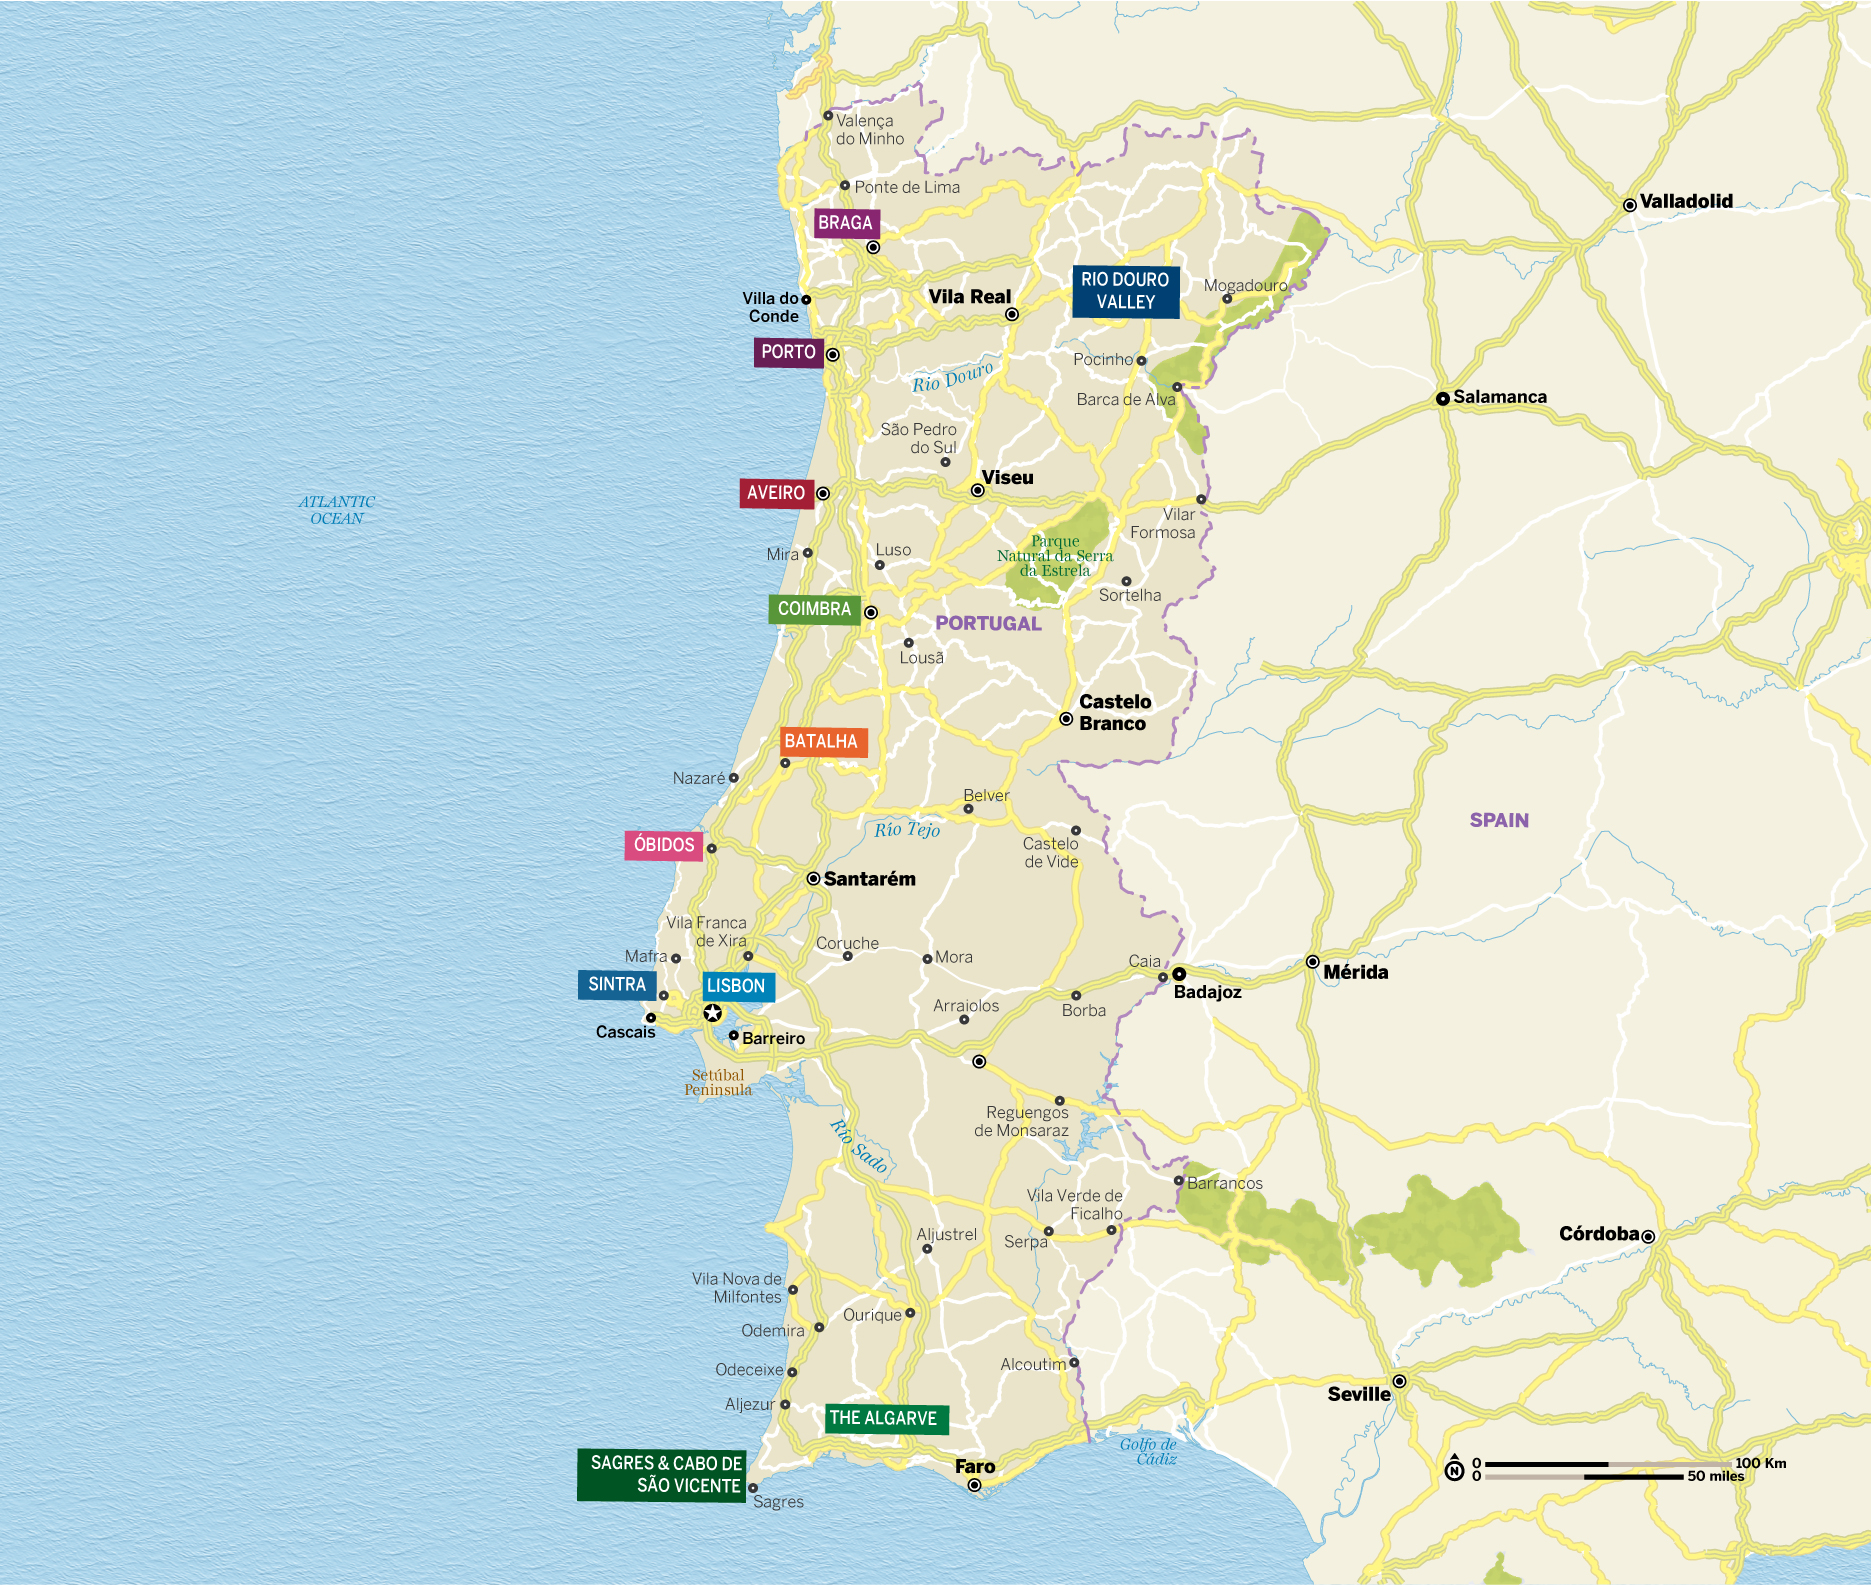The image size is (1871, 1585).
Task: Click the Barrancos town dot
Action: click(1179, 1181)
